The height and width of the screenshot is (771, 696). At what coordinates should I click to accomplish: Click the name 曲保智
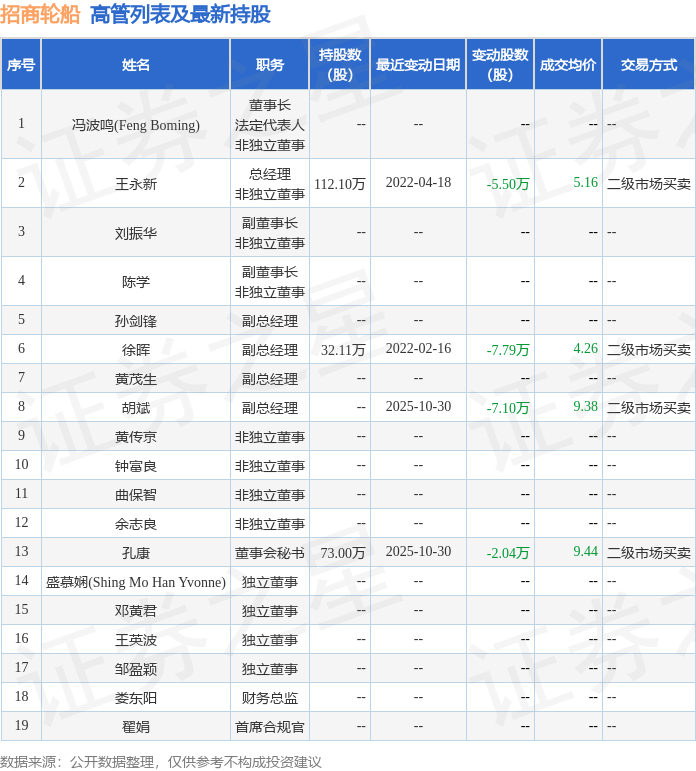[x=136, y=495]
